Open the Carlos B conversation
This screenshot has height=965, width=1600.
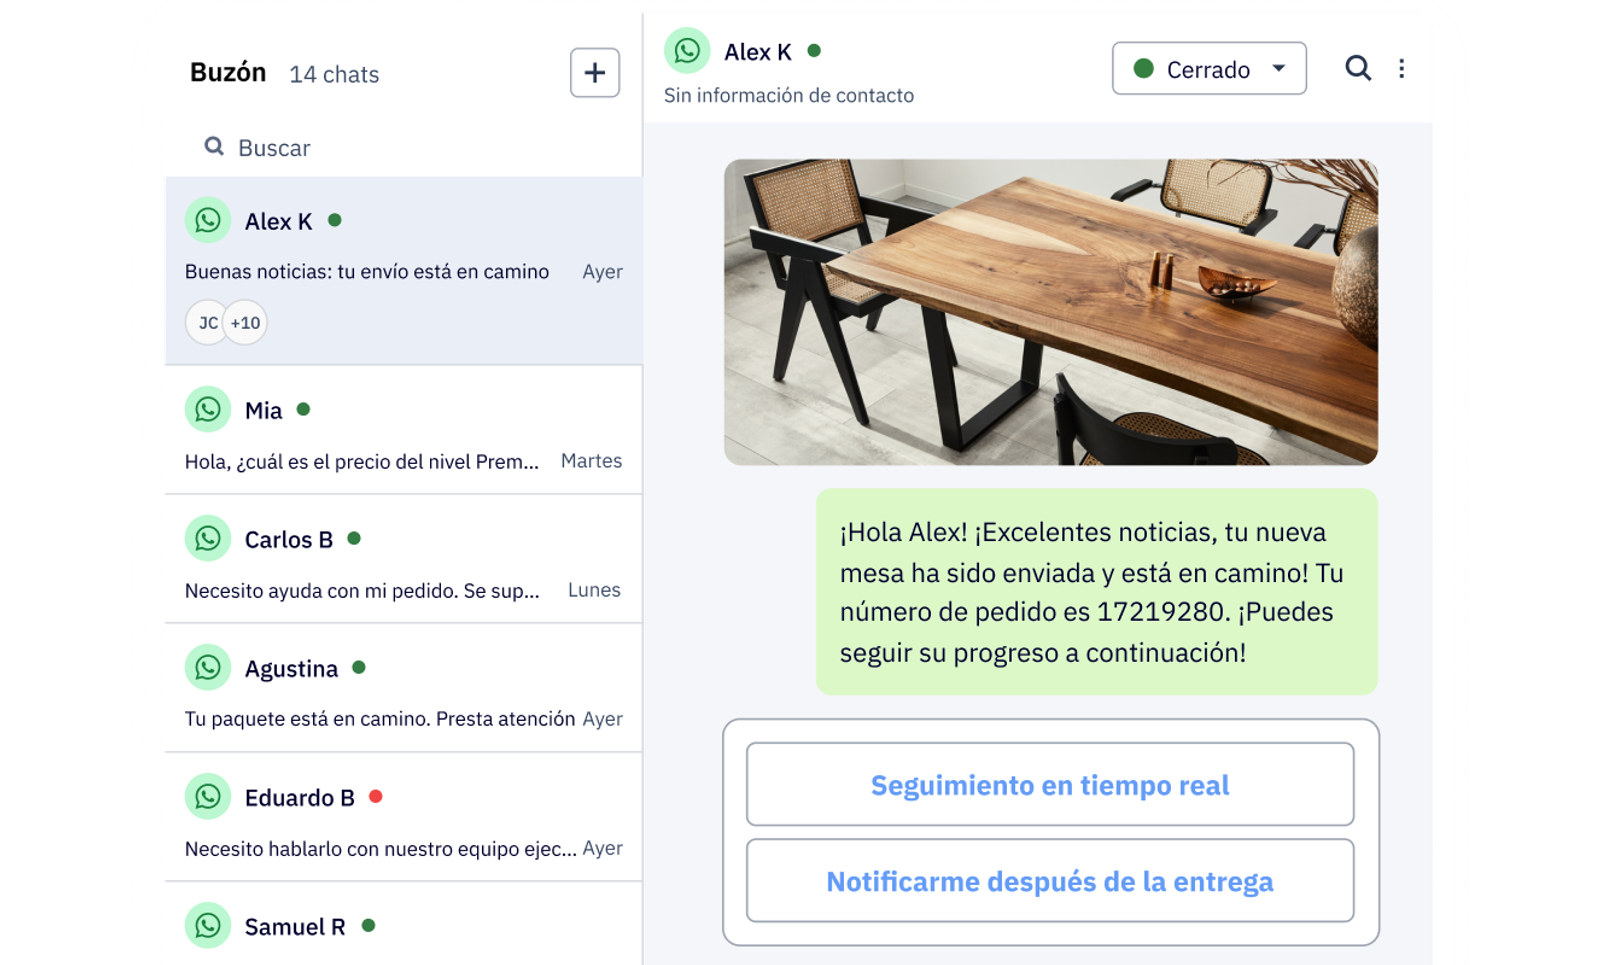(404, 559)
